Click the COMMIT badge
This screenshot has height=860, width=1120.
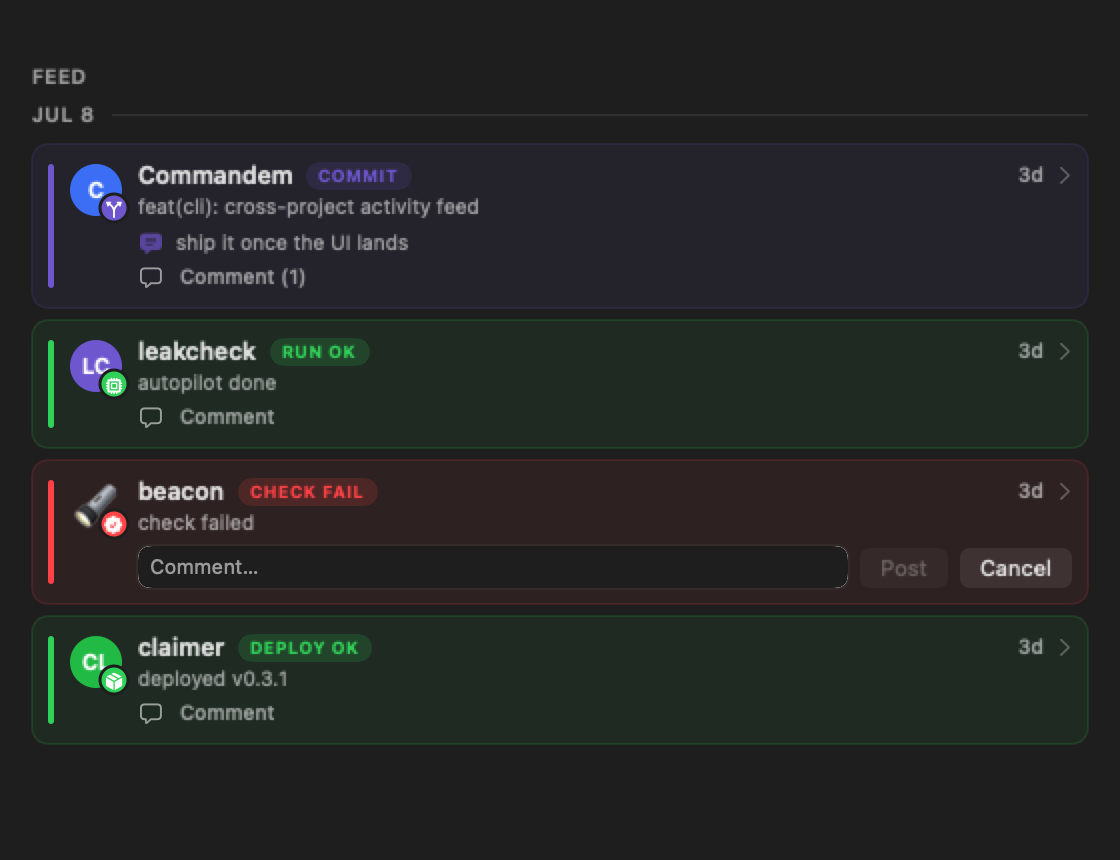[x=358, y=176]
